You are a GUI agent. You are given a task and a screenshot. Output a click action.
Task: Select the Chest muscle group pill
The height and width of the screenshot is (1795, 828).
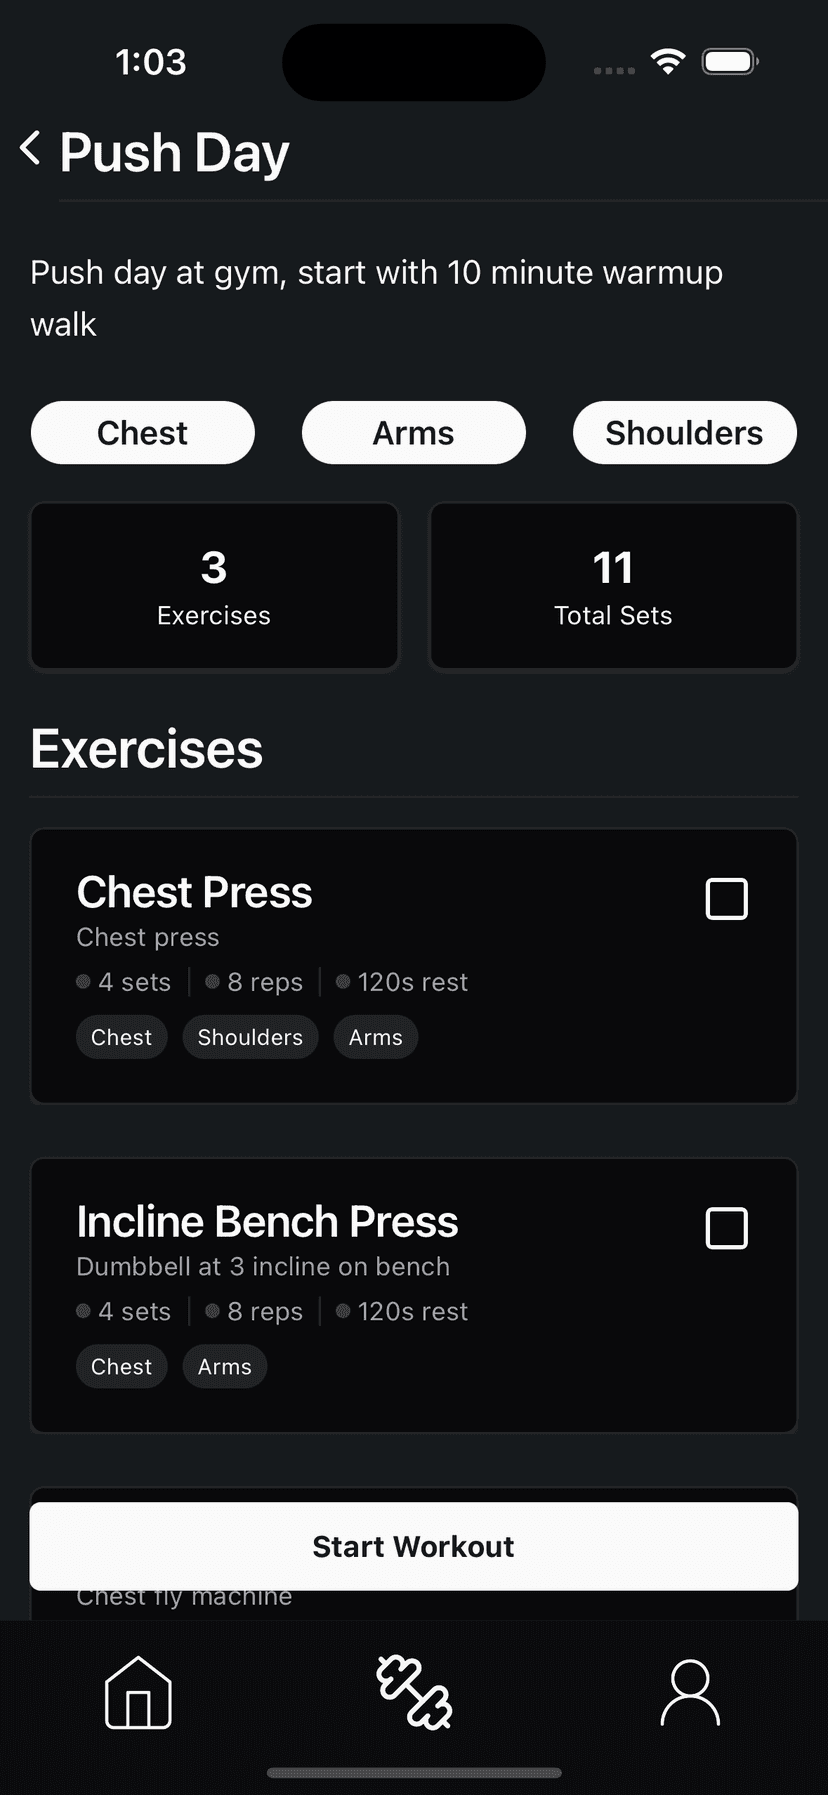click(x=143, y=433)
